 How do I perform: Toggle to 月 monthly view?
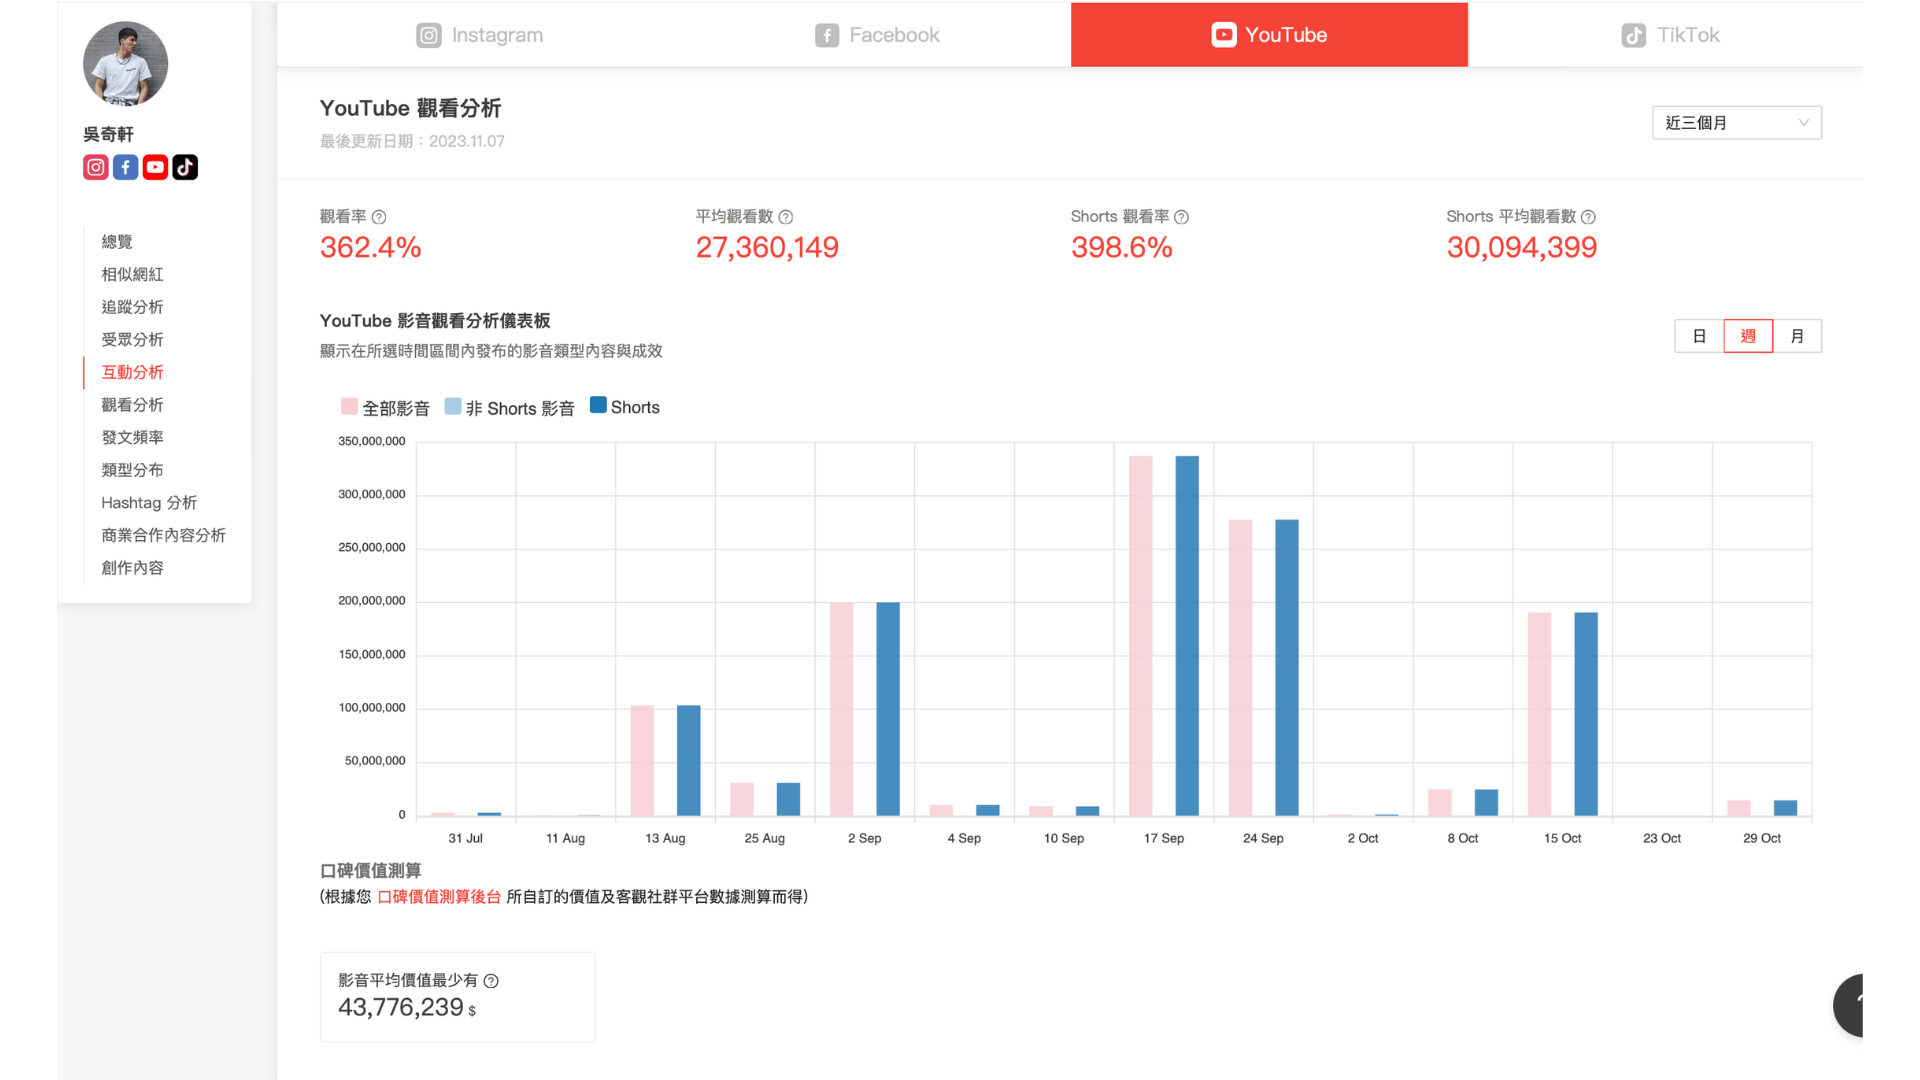(x=1796, y=336)
